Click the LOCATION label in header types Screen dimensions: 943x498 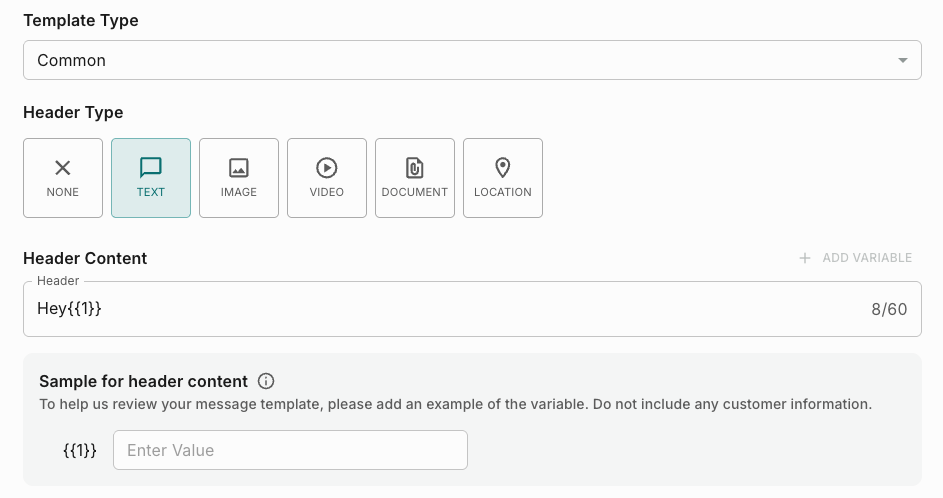(x=503, y=192)
